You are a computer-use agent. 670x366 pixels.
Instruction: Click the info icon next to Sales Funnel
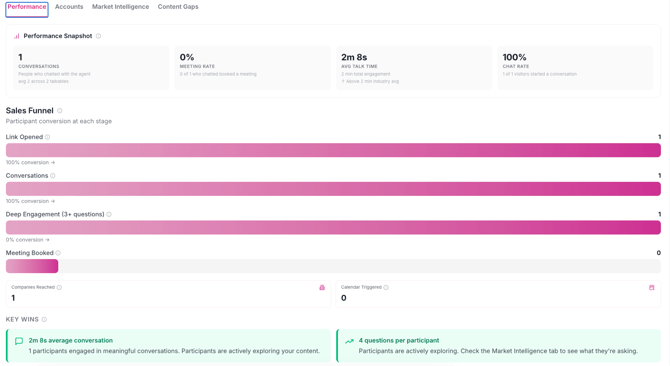pos(60,111)
